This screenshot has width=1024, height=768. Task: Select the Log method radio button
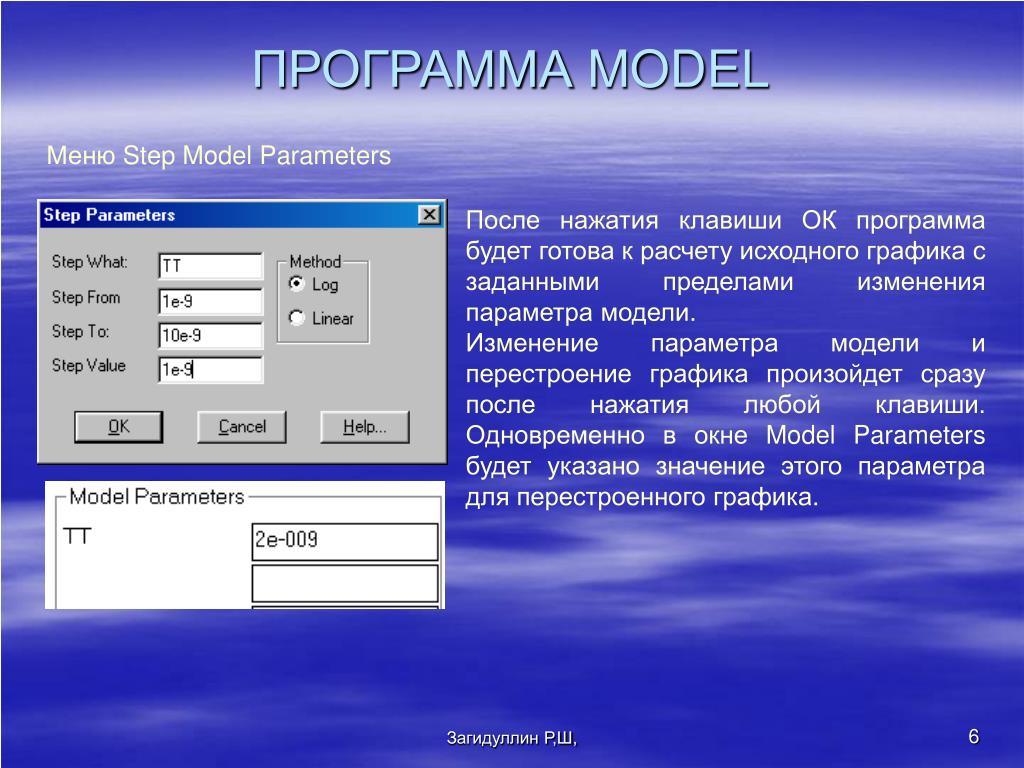click(x=297, y=284)
